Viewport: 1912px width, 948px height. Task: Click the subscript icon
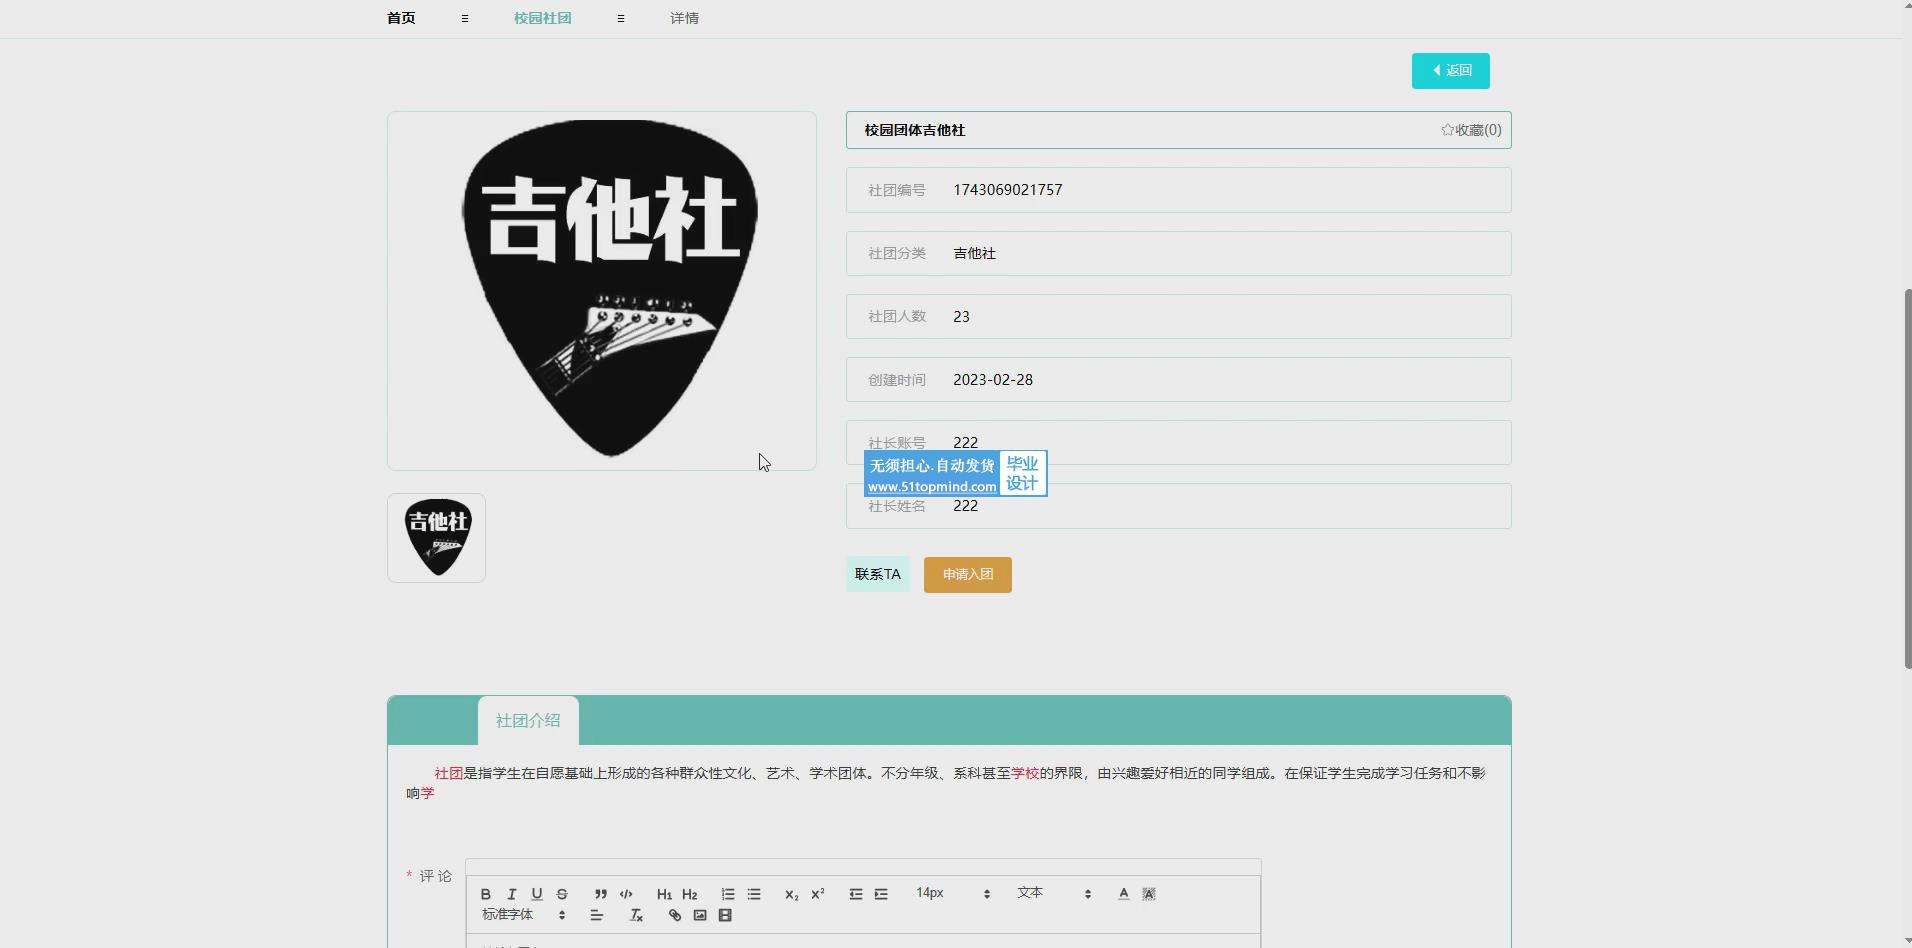click(791, 894)
